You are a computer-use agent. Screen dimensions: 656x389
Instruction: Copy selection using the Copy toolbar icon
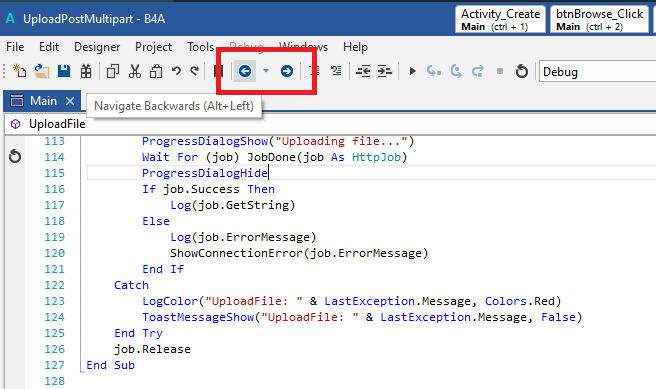pos(113,71)
